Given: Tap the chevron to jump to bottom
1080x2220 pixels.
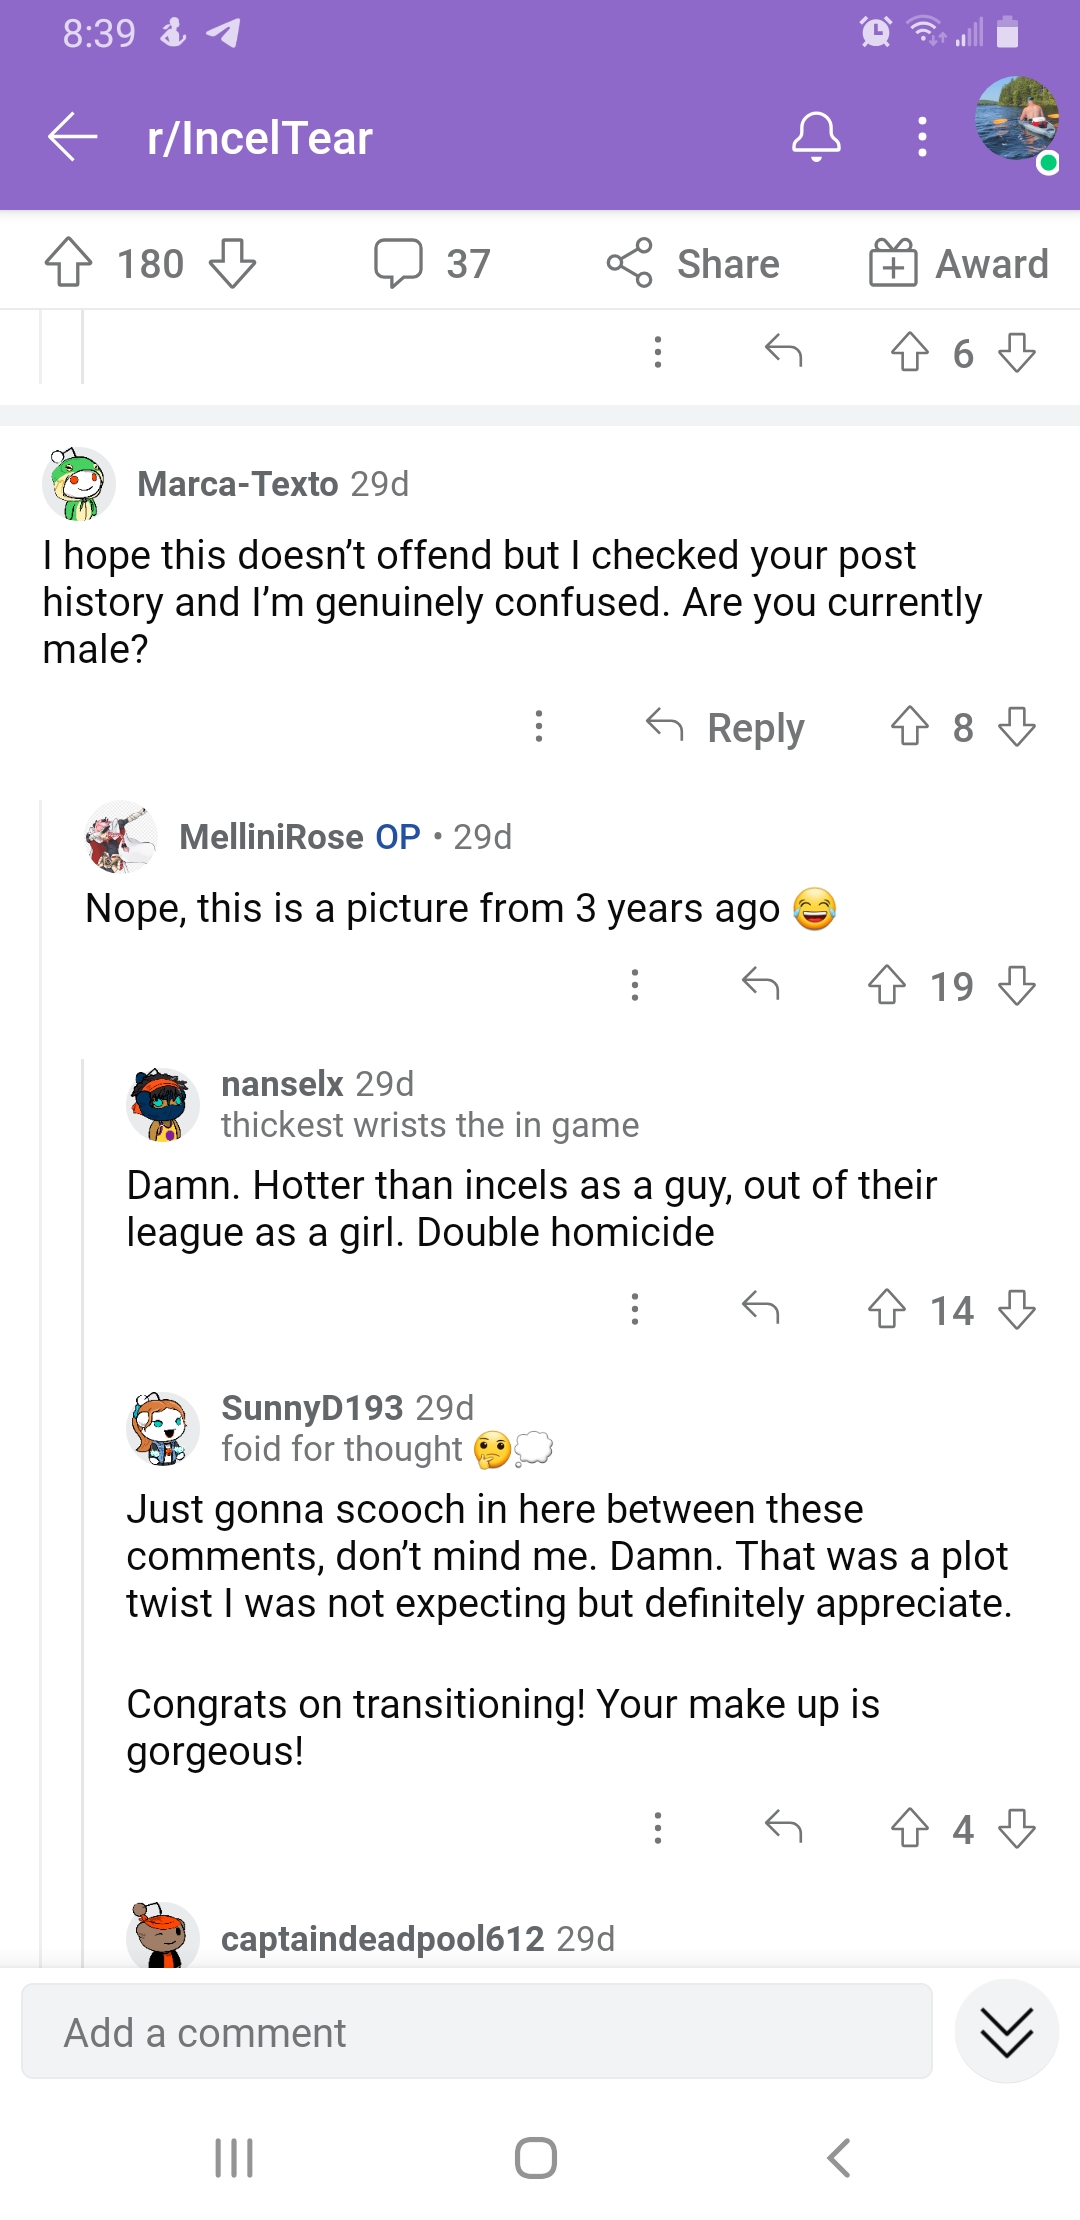Looking at the screenshot, I should pyautogui.click(x=1006, y=2031).
